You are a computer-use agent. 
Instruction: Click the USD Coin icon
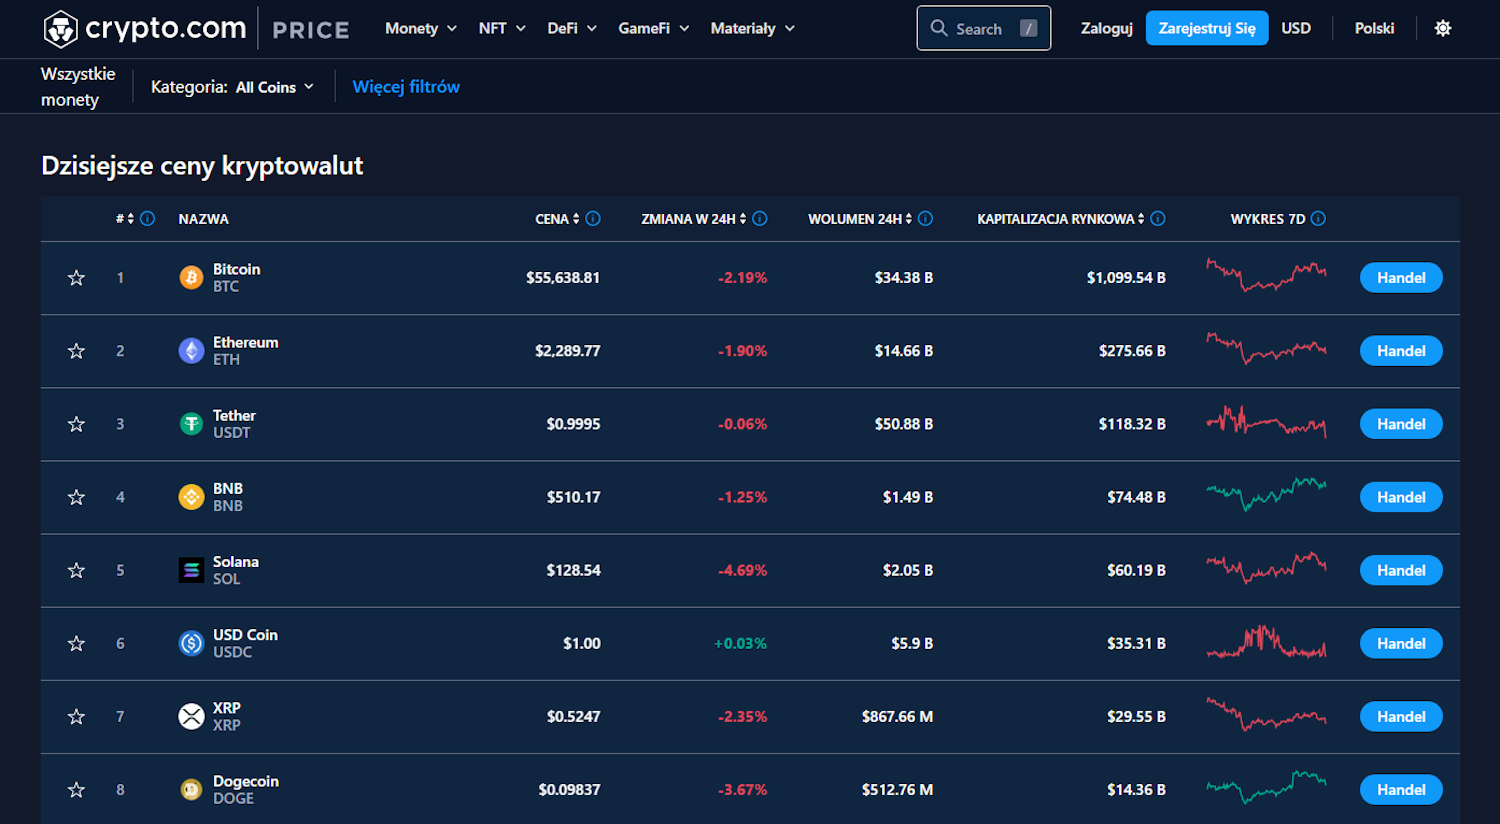191,643
